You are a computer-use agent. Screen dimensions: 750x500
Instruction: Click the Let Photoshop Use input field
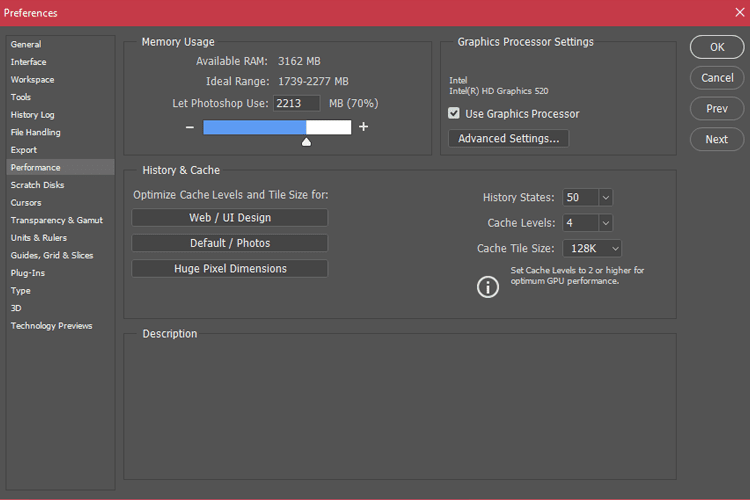296,103
